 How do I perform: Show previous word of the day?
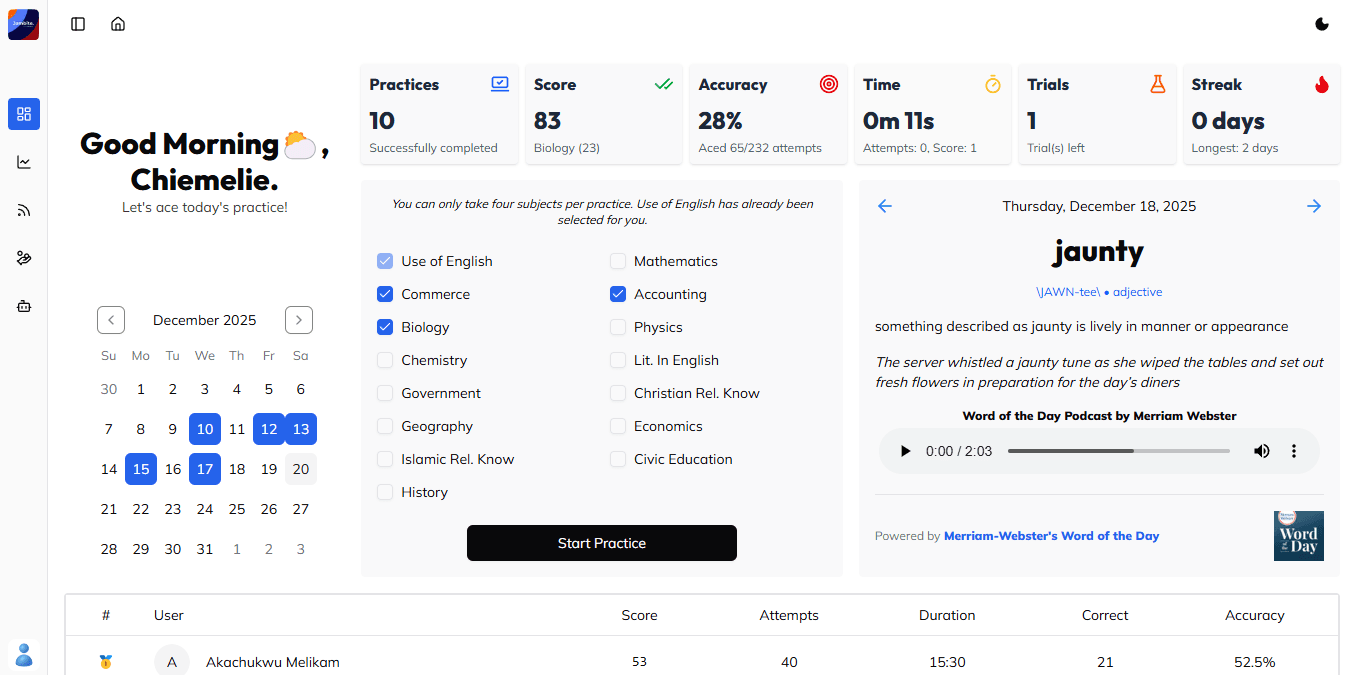885,206
